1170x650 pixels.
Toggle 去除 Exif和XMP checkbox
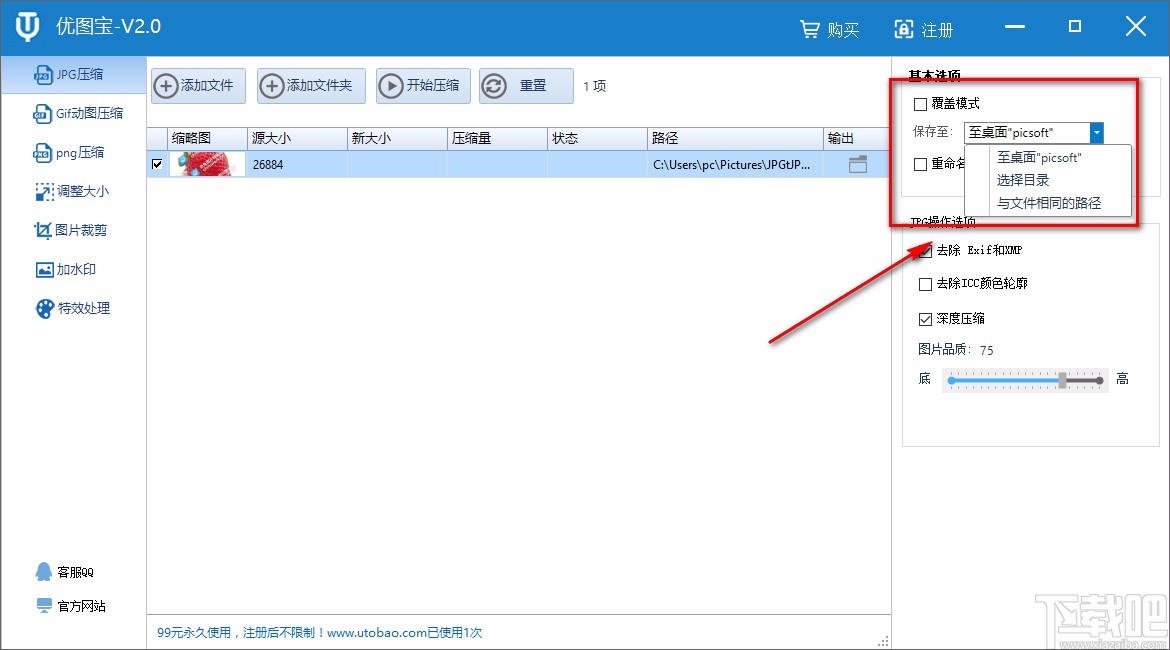tap(925, 251)
